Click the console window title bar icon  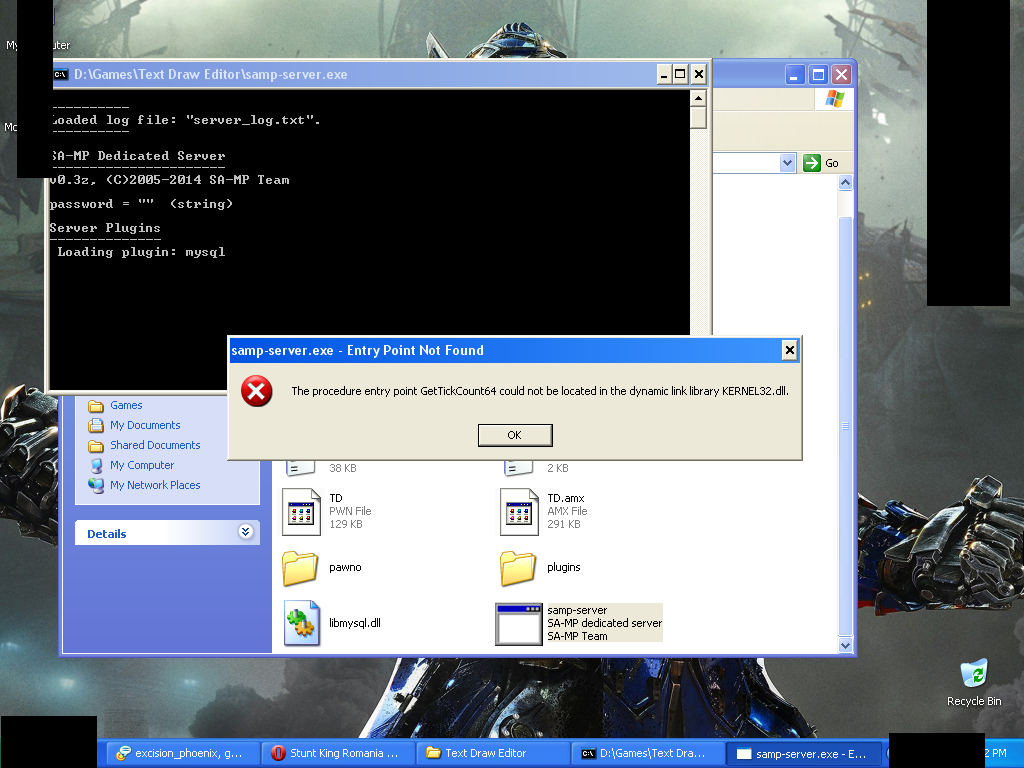[x=60, y=74]
